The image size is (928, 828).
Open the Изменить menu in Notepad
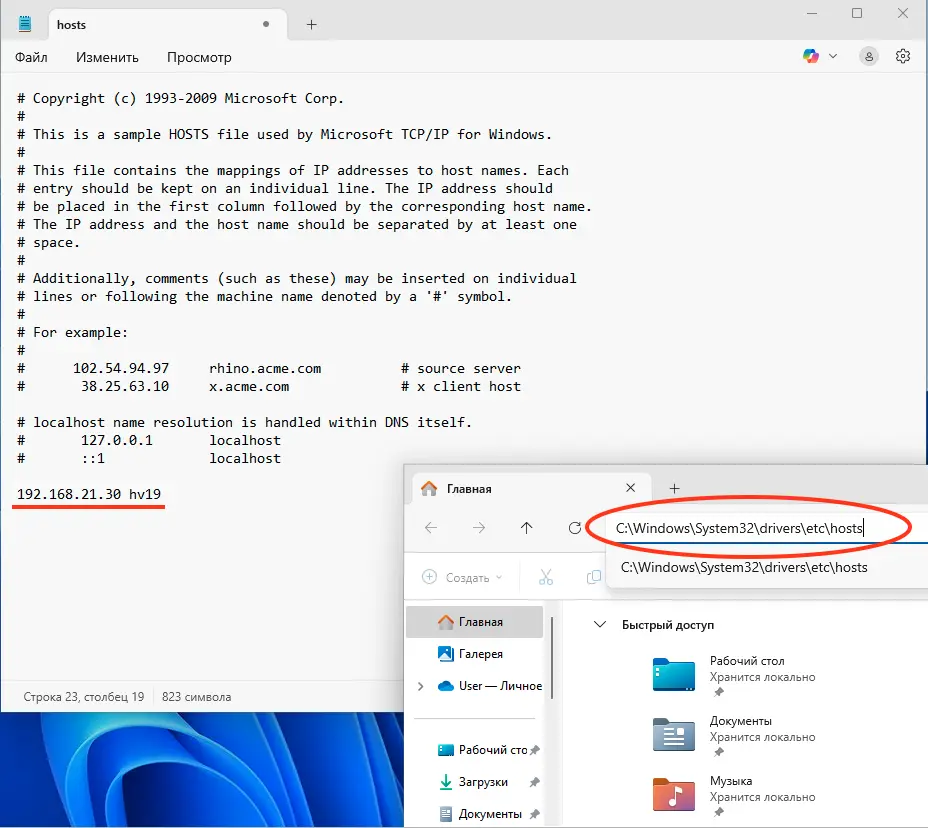tap(107, 57)
